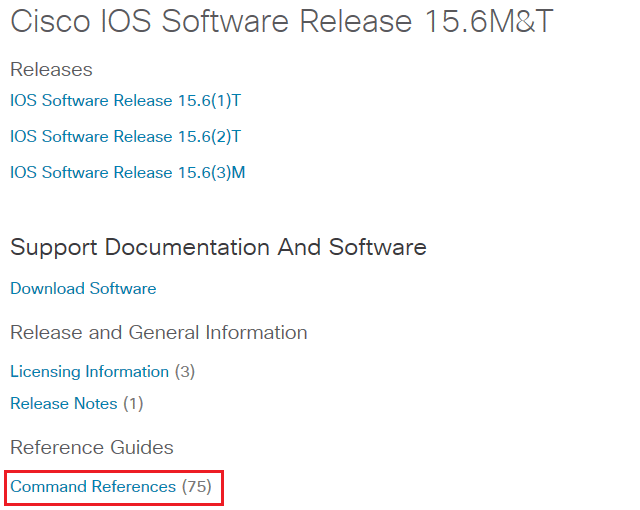Open the Release Notes link
The image size is (640, 510).
(64, 404)
